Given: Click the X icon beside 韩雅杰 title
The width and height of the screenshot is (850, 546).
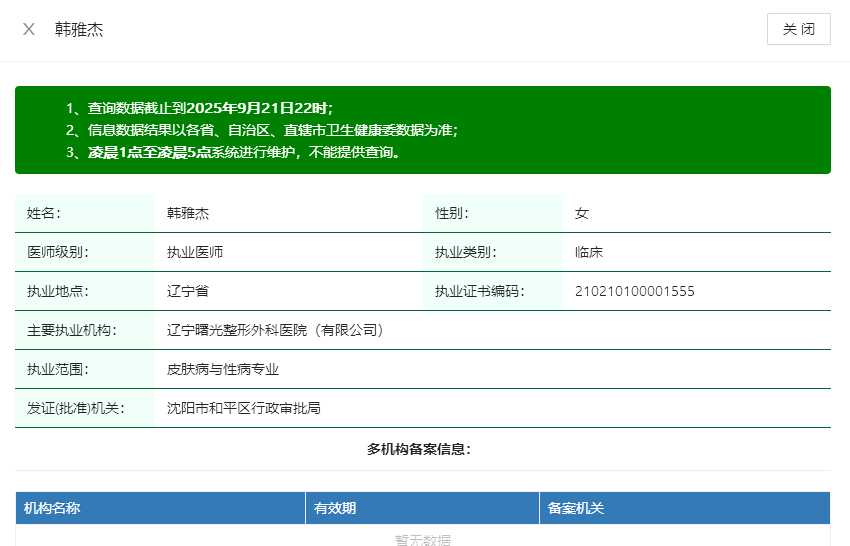Looking at the screenshot, I should click(x=29, y=29).
